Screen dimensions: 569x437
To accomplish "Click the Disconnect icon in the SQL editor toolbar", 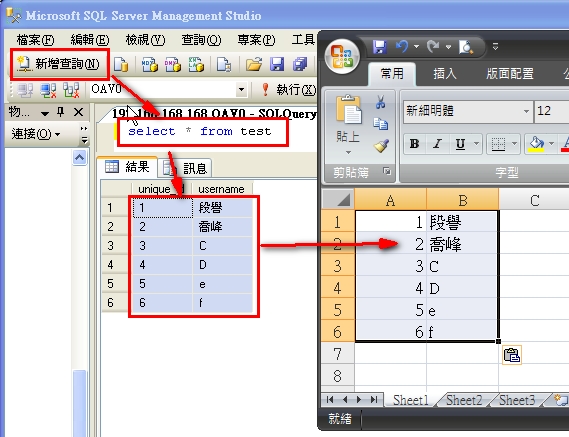I will tap(48, 90).
